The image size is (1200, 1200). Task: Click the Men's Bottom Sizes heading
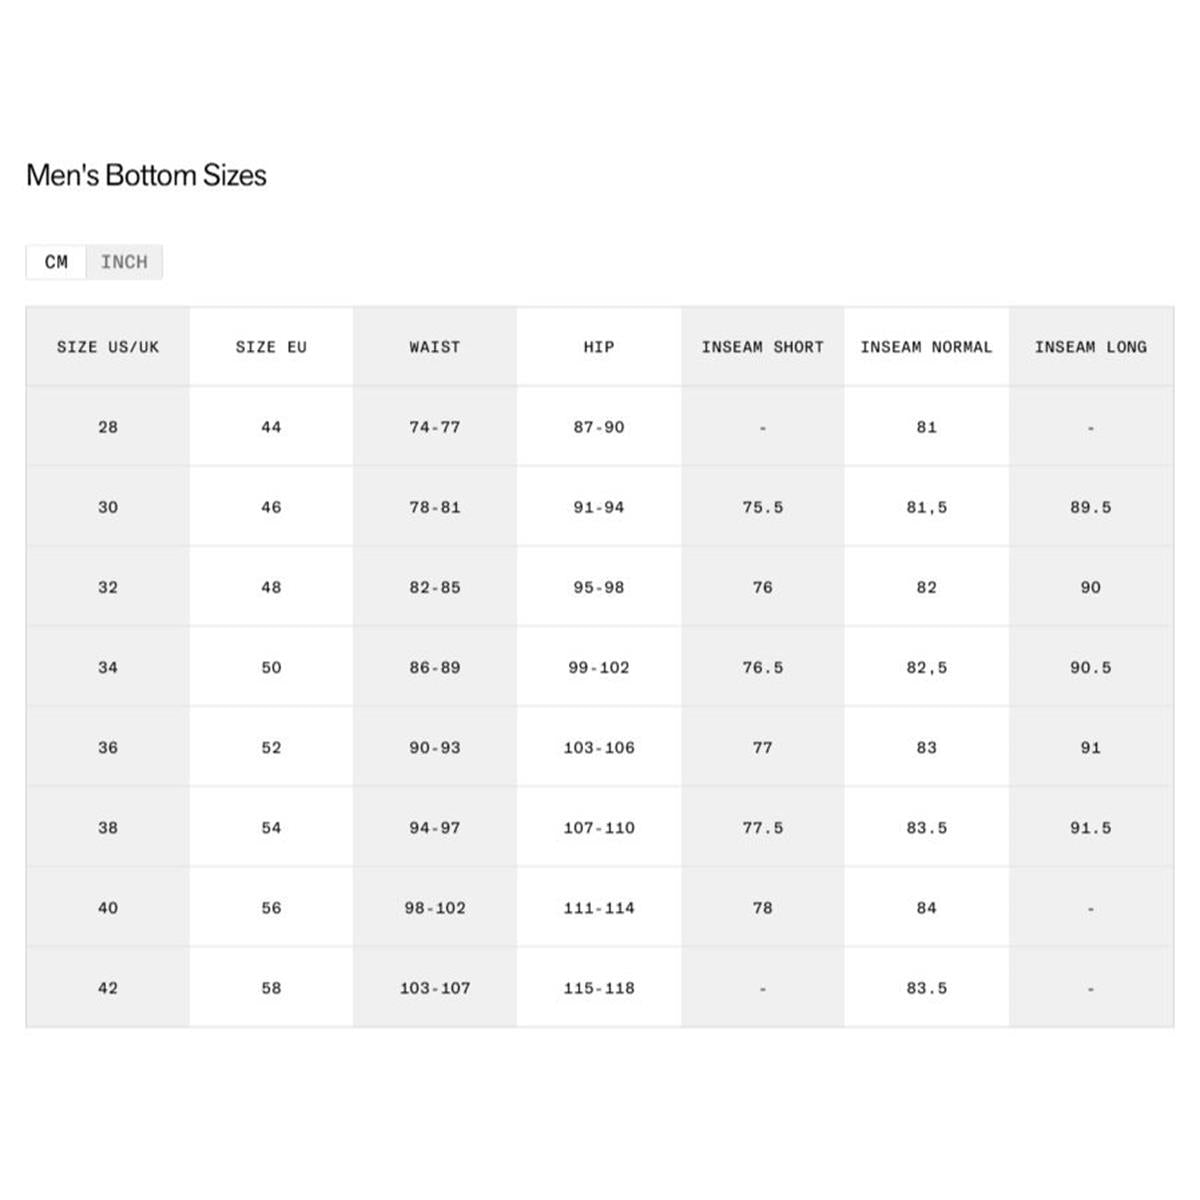pyautogui.click(x=146, y=175)
